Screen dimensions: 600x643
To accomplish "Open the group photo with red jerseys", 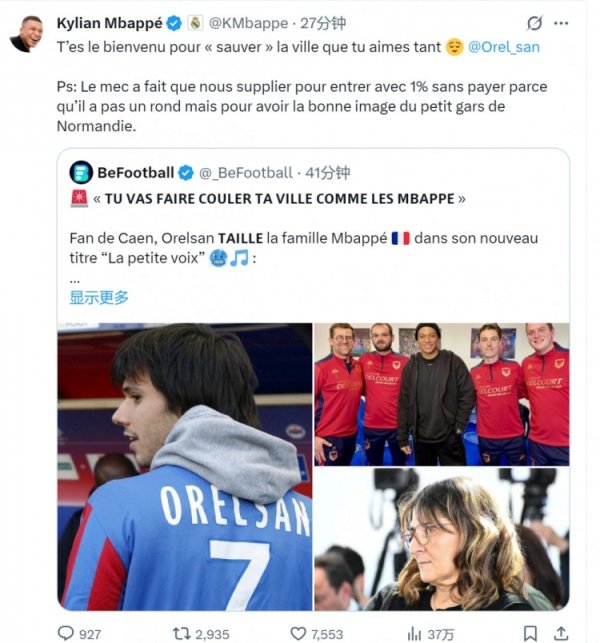I will pyautogui.click(x=441, y=393).
